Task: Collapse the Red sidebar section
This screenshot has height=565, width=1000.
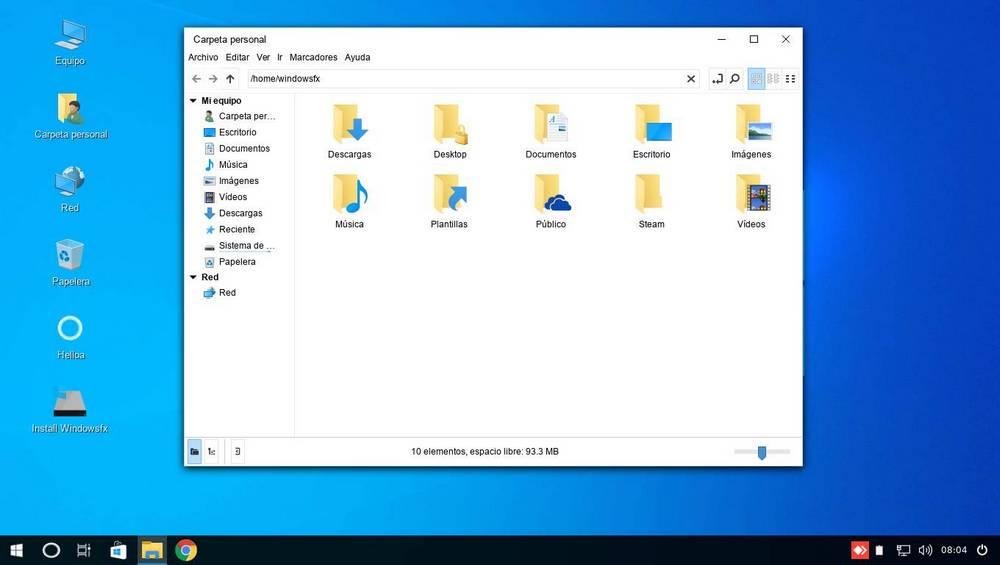Action: coord(193,277)
